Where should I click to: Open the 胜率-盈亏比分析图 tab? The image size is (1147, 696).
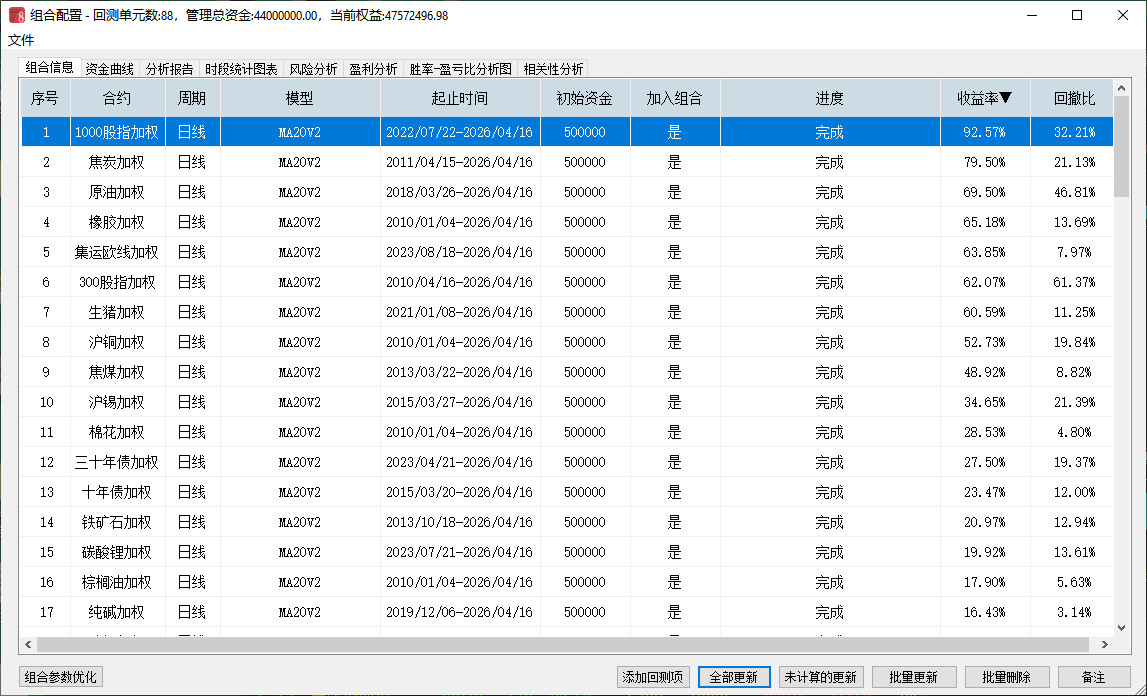pos(460,69)
